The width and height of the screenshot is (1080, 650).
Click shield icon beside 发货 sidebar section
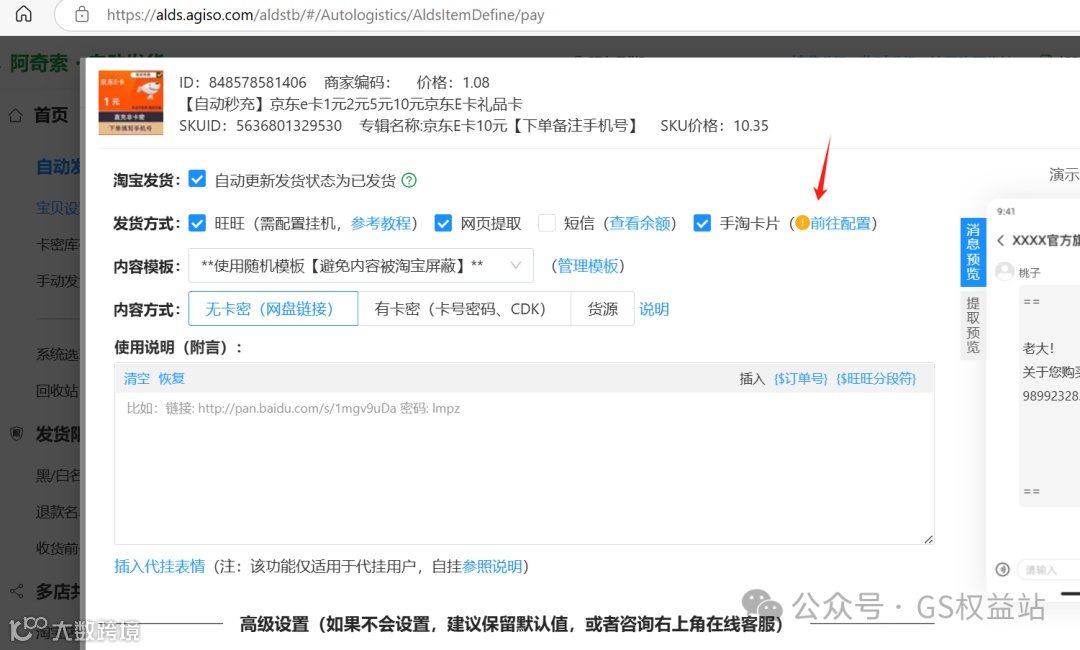pos(17,434)
